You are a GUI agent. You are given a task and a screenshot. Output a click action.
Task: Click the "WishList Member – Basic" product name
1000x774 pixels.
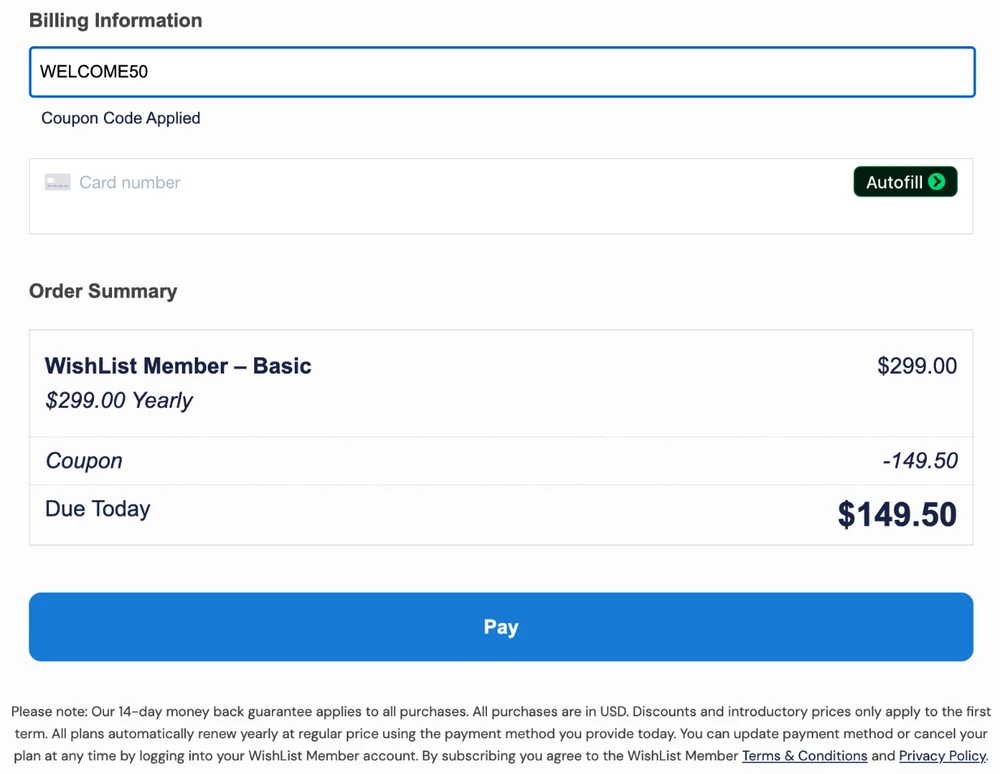coord(178,366)
